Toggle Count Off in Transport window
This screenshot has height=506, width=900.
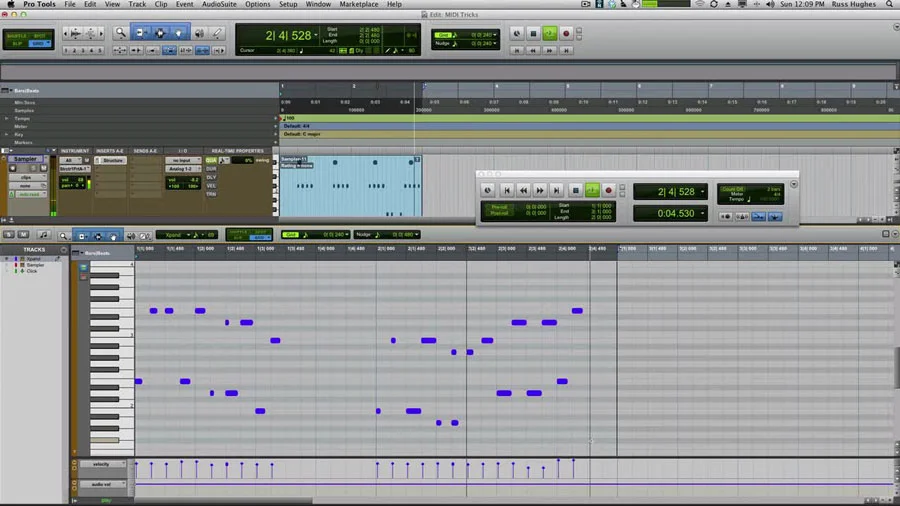732,189
